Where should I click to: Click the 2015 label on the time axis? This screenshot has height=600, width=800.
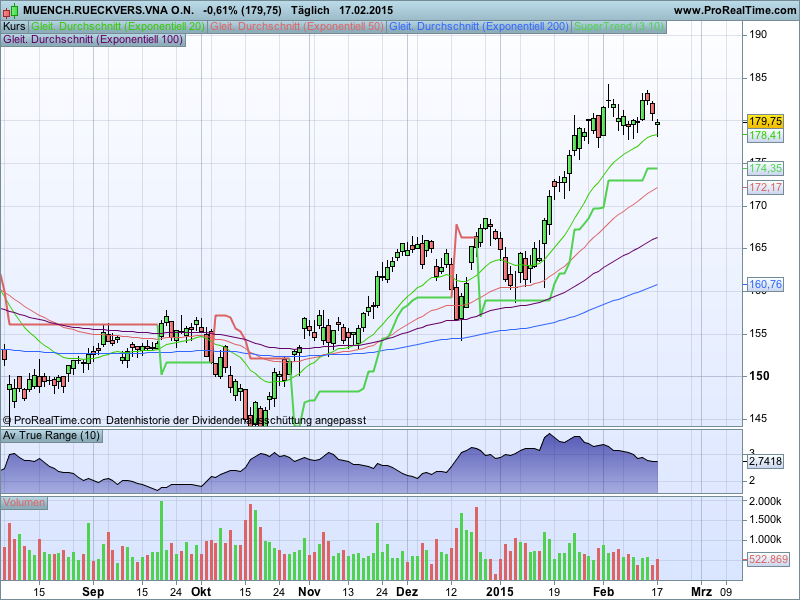500,592
